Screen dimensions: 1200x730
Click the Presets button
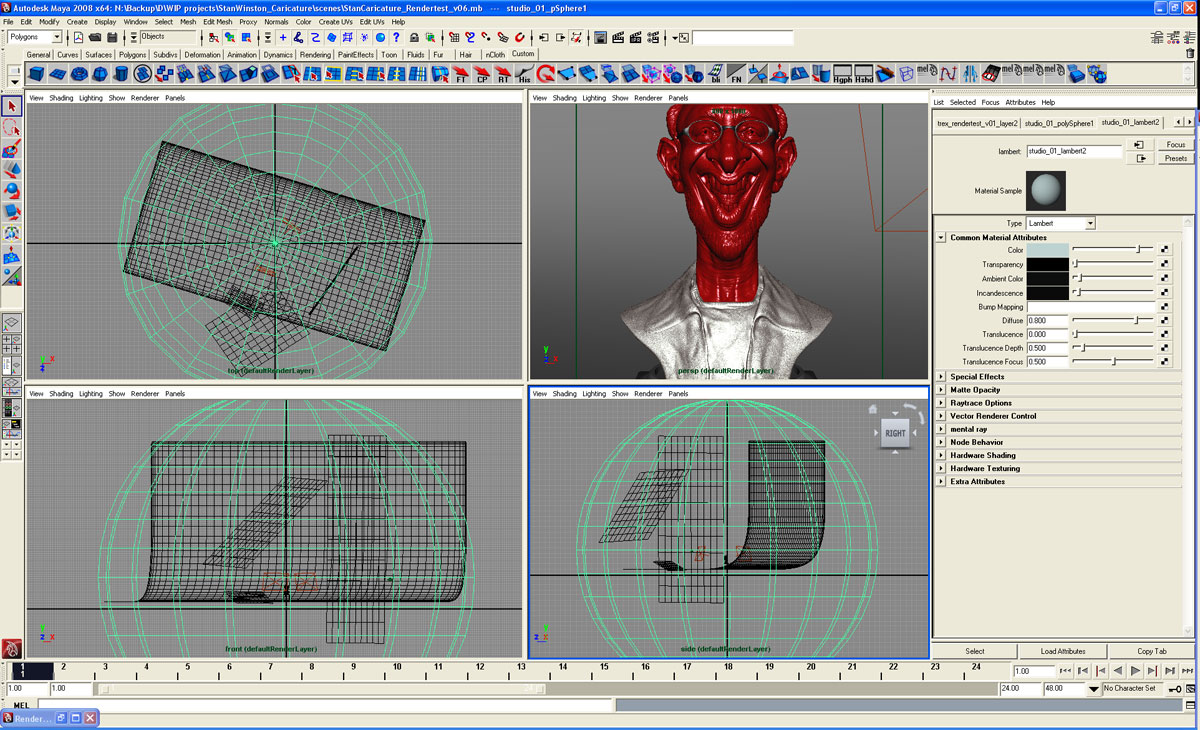click(1175, 158)
